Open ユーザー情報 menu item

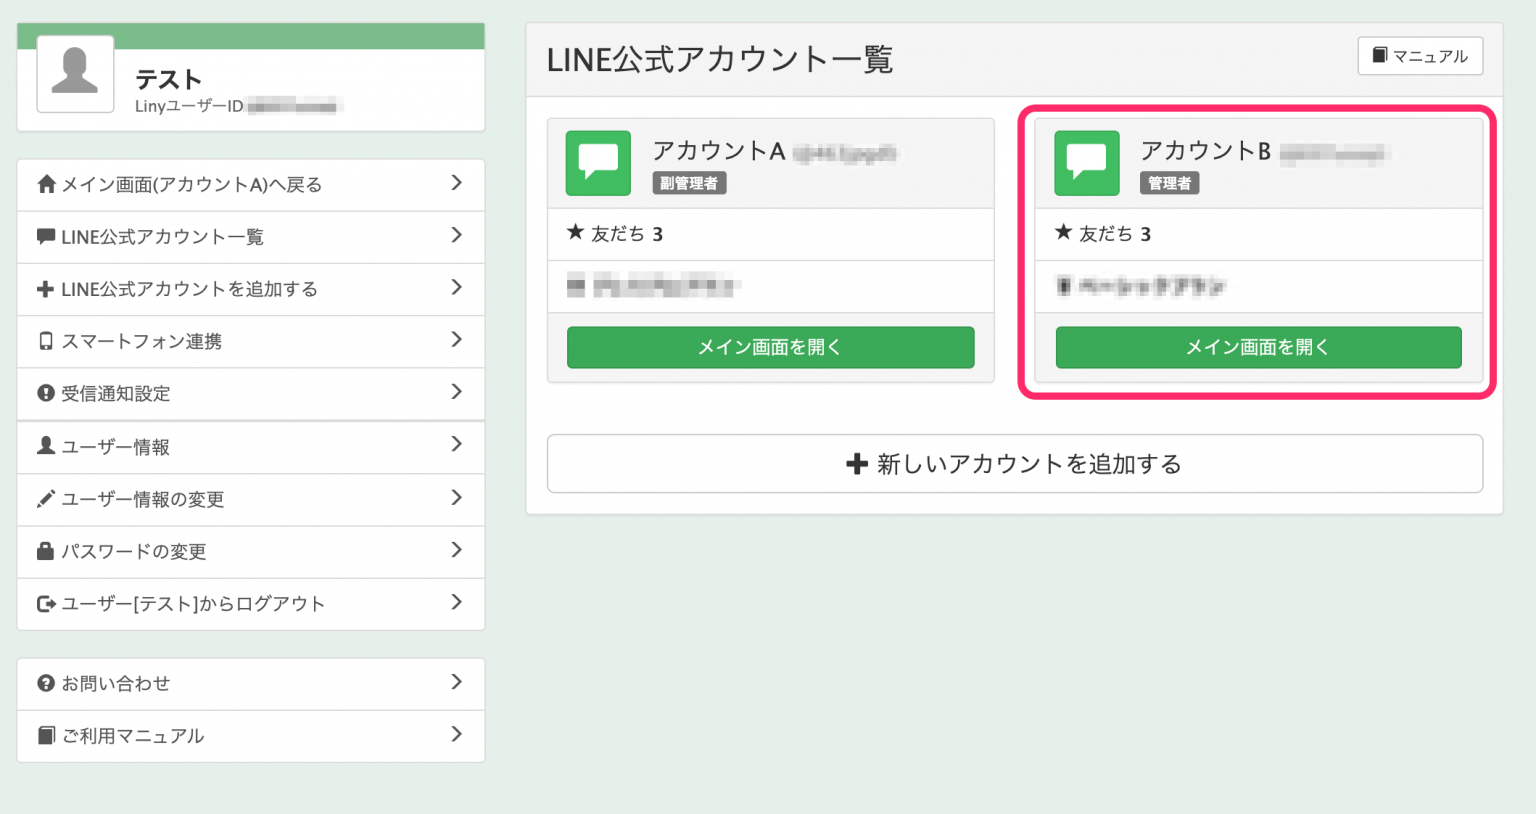(x=251, y=447)
